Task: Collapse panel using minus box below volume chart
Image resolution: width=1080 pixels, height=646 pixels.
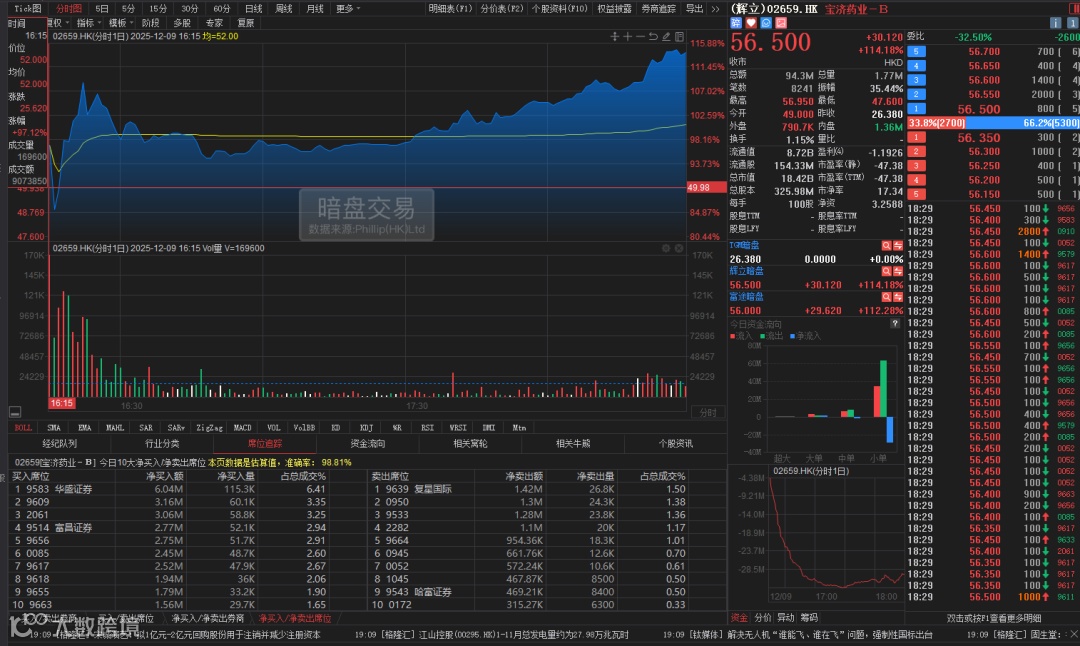Action: [14, 413]
